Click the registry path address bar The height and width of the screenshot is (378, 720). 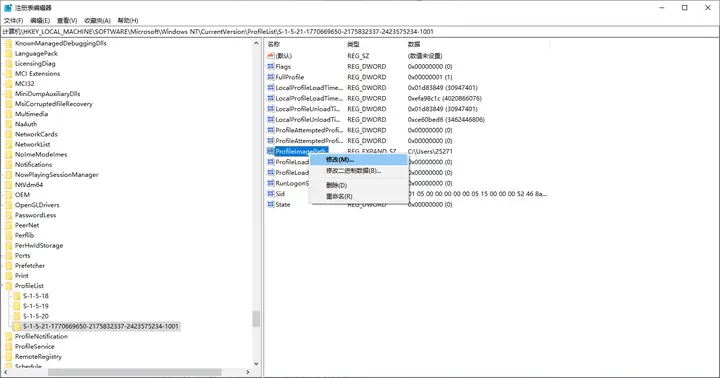(x=360, y=32)
